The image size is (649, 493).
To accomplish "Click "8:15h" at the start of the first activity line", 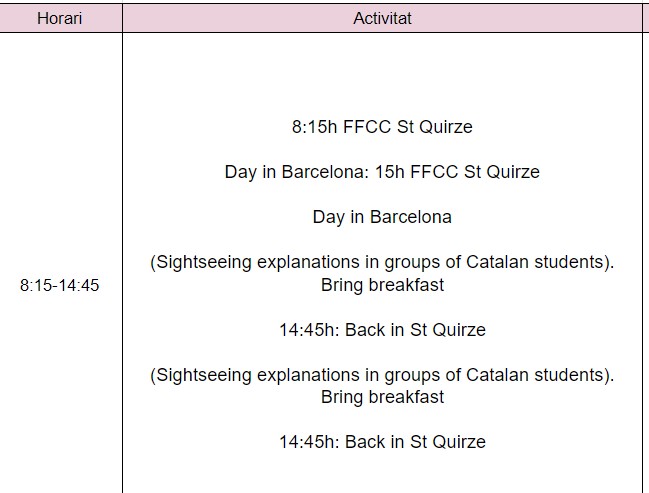I will [314, 127].
